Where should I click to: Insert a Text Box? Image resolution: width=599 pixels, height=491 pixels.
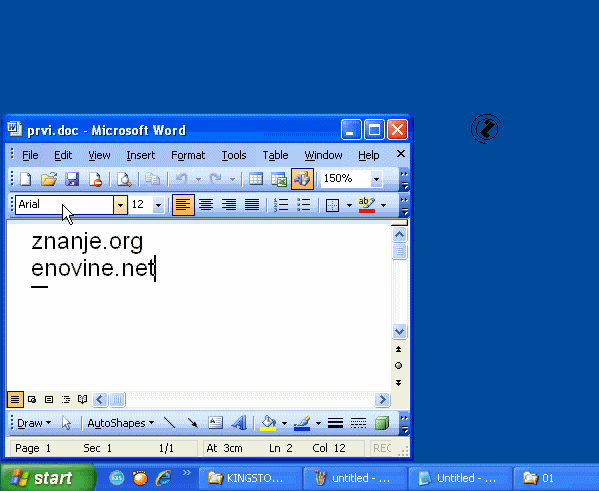pos(215,423)
